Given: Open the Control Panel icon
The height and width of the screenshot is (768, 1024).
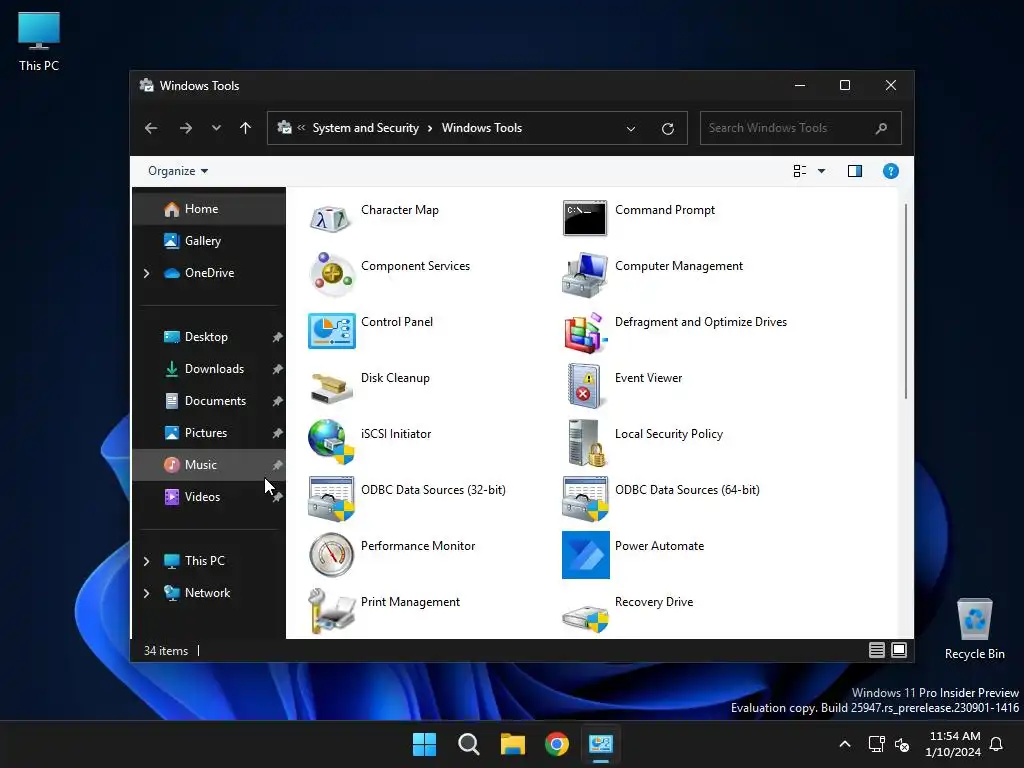Looking at the screenshot, I should click(331, 330).
